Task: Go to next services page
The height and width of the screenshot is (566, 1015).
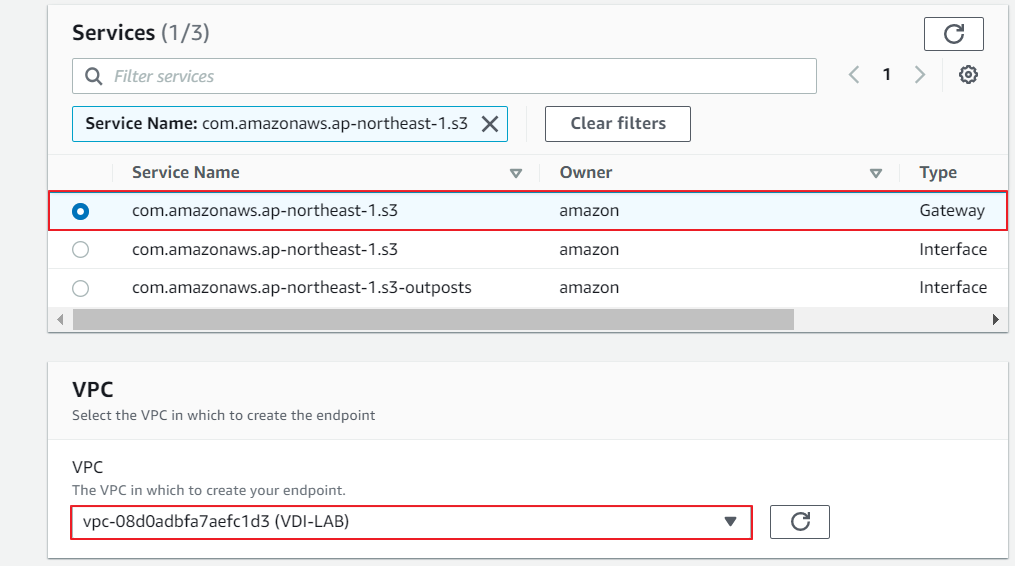Action: coord(920,75)
